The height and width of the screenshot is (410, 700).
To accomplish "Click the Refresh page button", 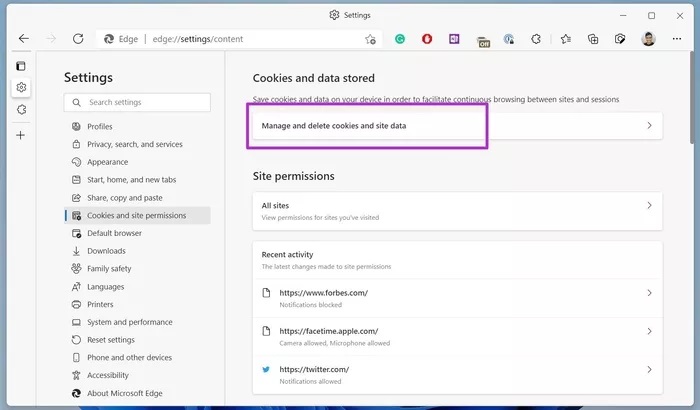I will [78, 39].
